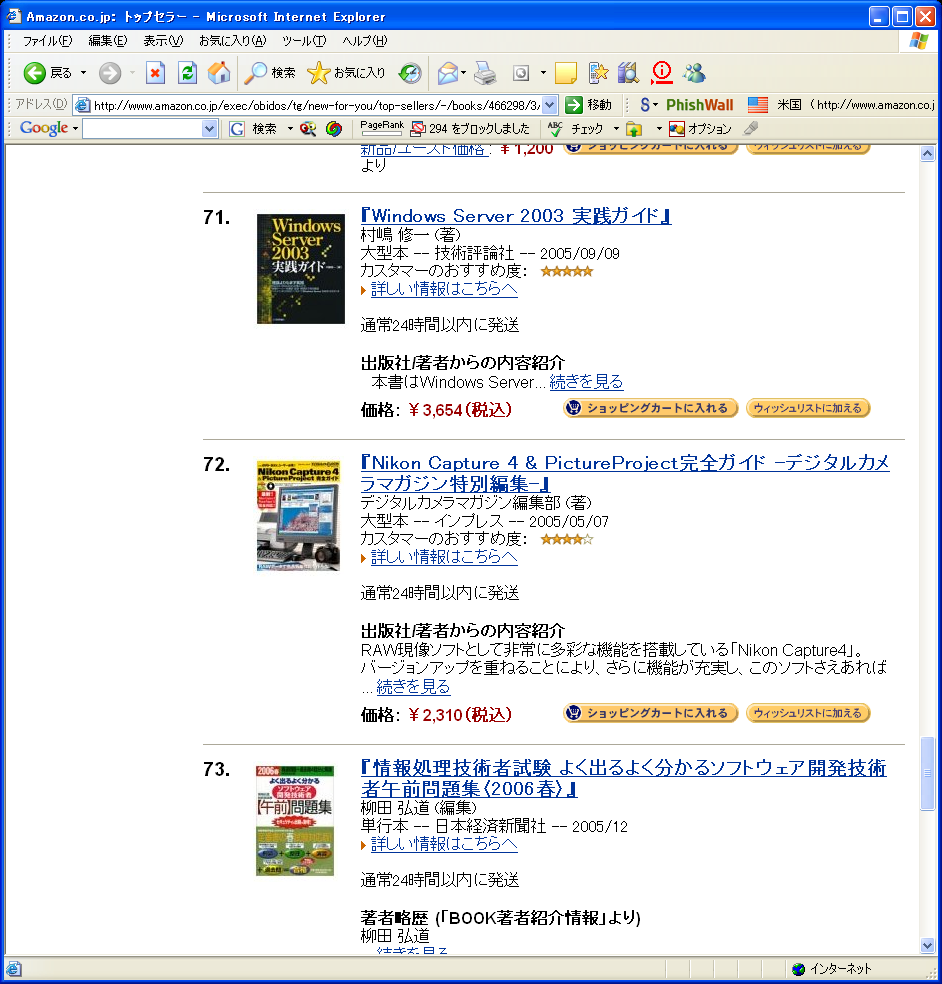Open the ツール menu
Viewport: 942px width, 984px height.
304,41
